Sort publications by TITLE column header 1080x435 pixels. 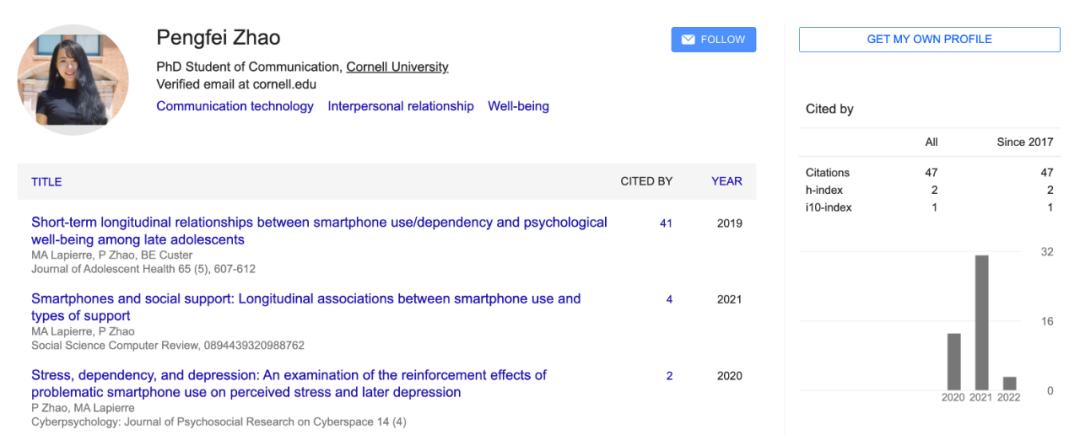pyautogui.click(x=46, y=182)
